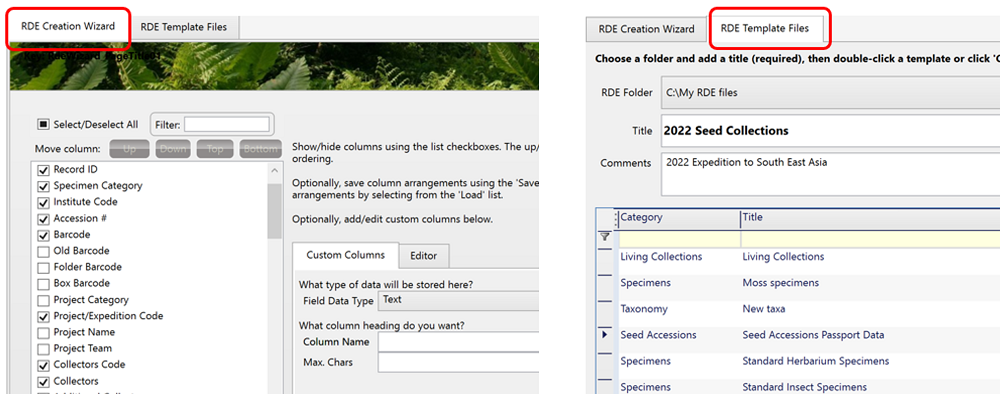Uncheck the Record ID column checkbox
This screenshot has height=394, width=1000.
click(x=43, y=170)
